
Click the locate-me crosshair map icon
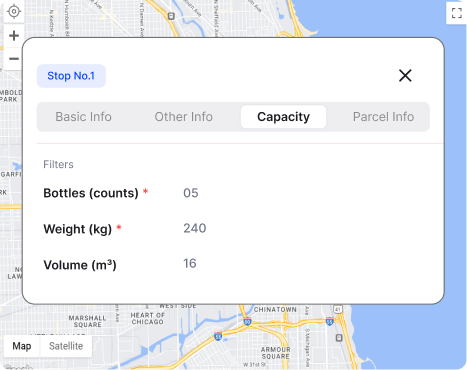pos(14,11)
